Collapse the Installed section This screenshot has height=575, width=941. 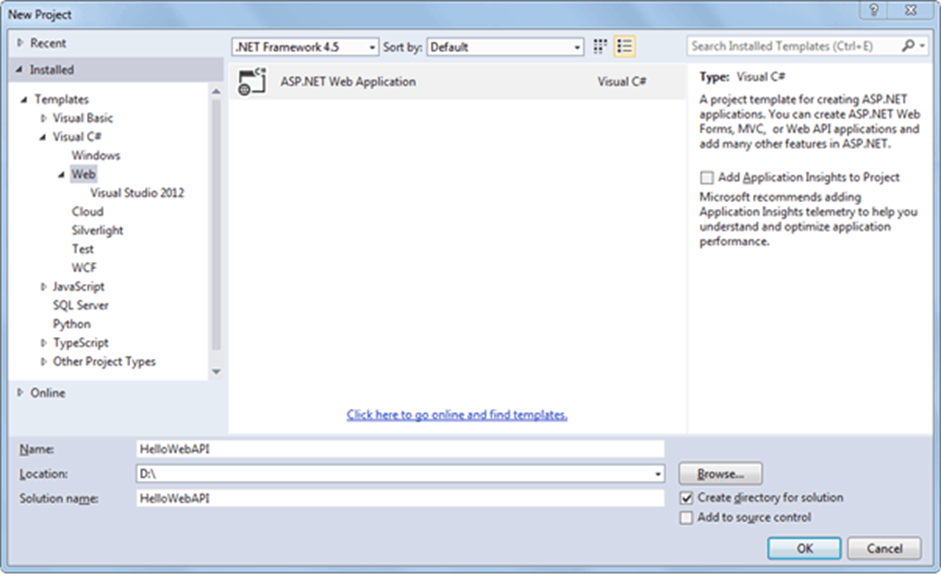19,70
